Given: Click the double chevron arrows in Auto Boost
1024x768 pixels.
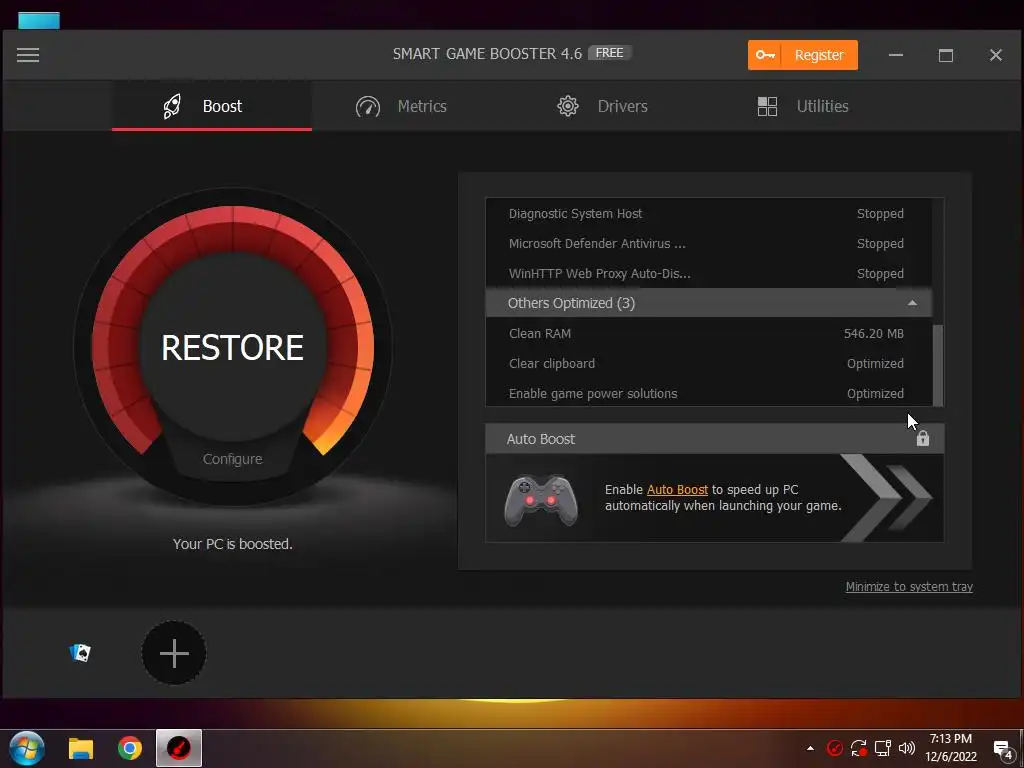Looking at the screenshot, I should point(888,499).
